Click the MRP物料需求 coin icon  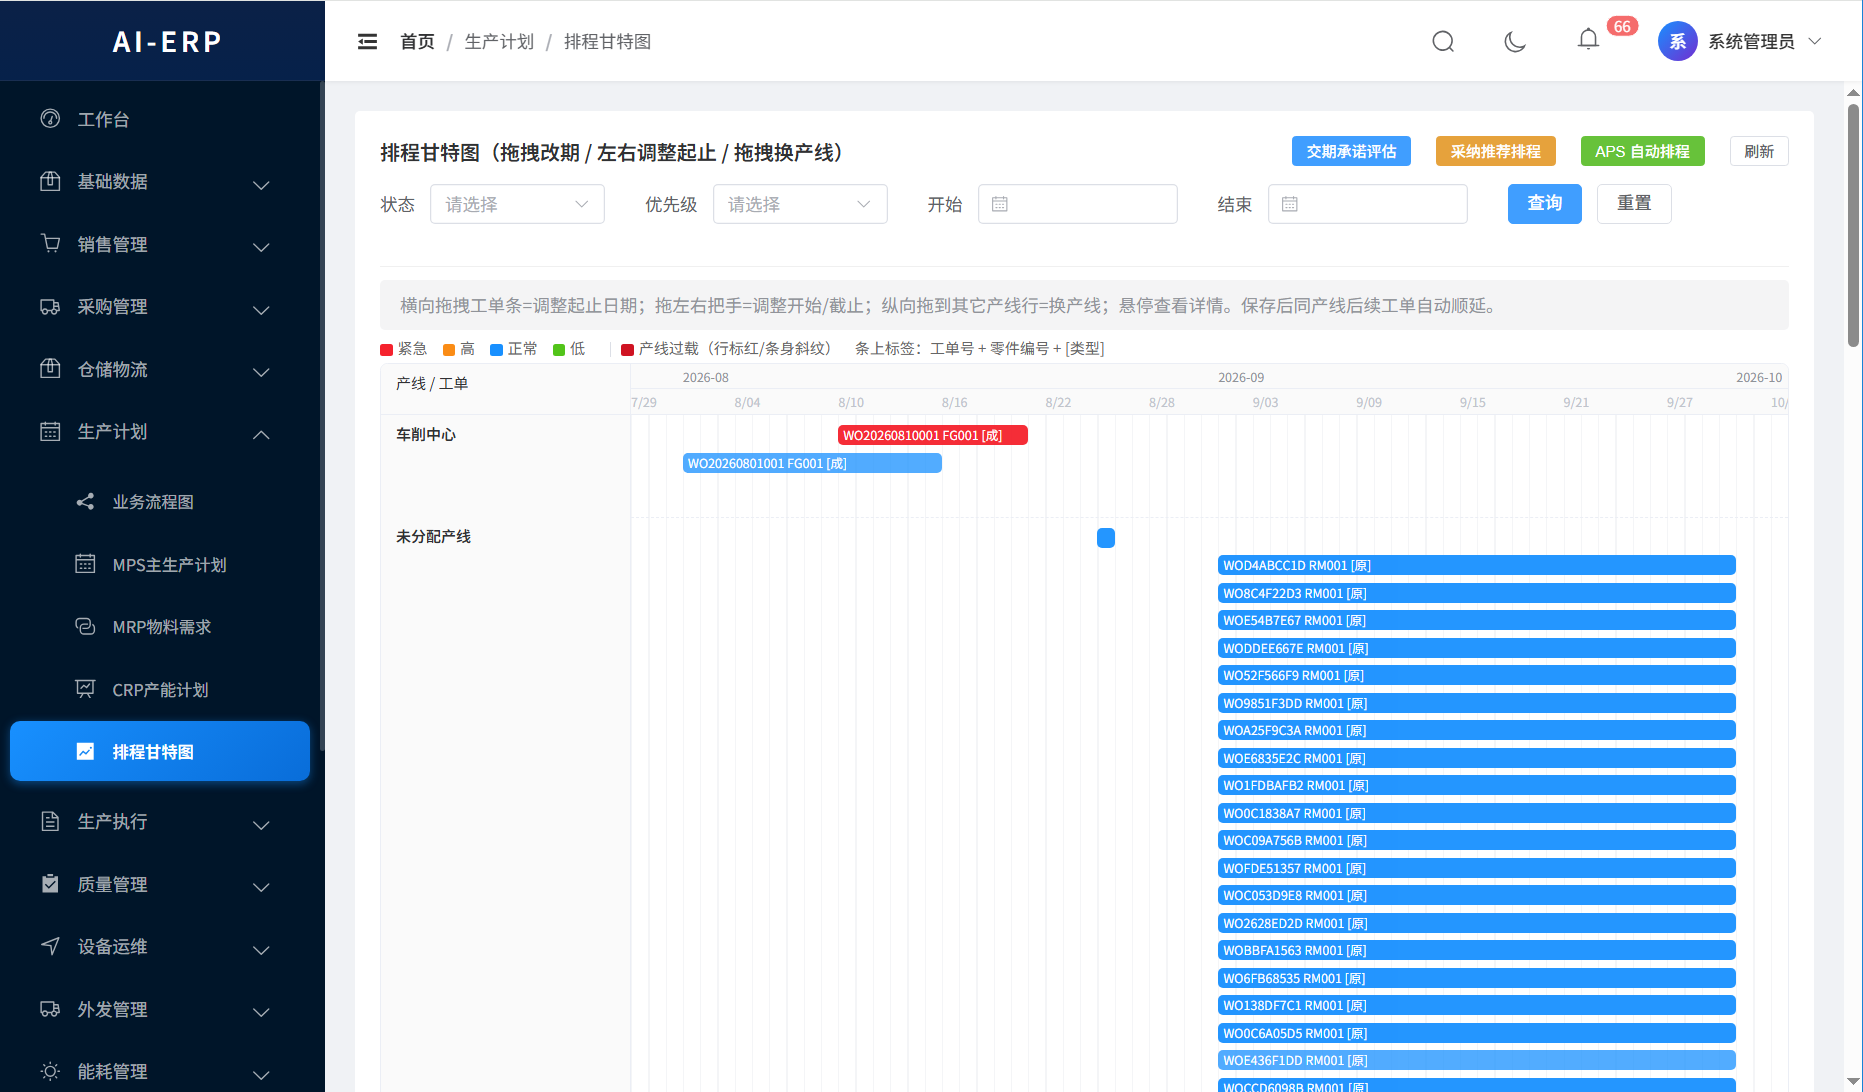point(85,627)
